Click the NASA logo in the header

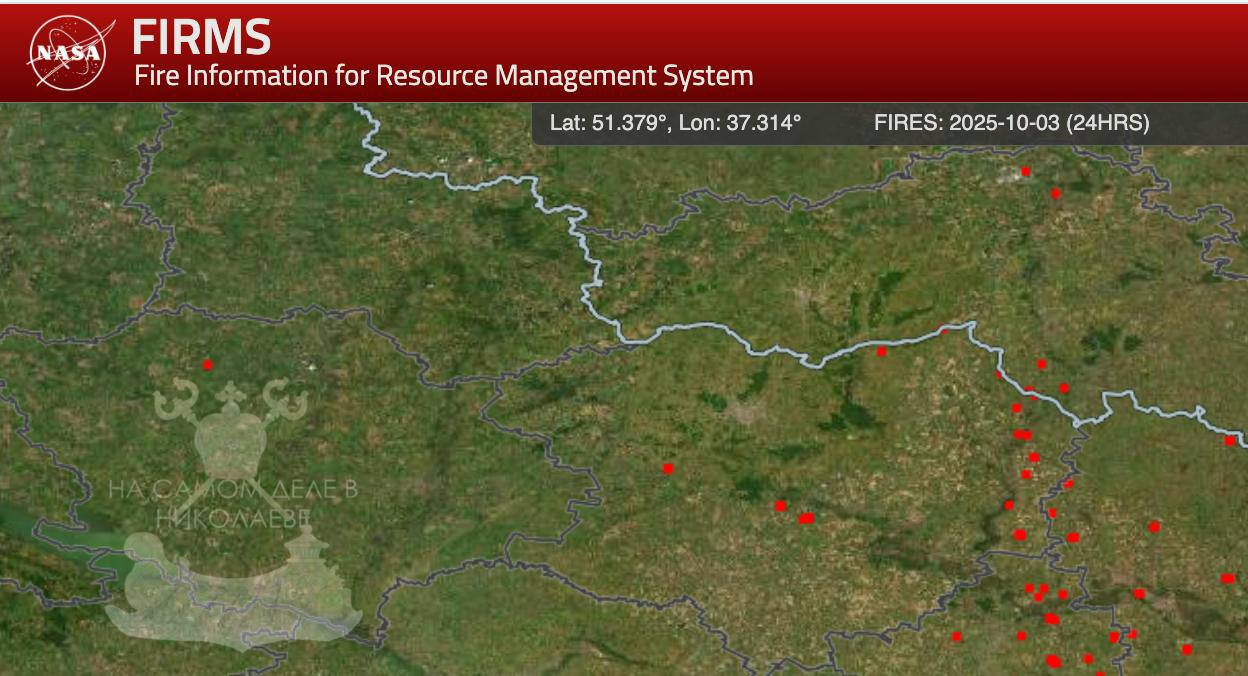66,52
